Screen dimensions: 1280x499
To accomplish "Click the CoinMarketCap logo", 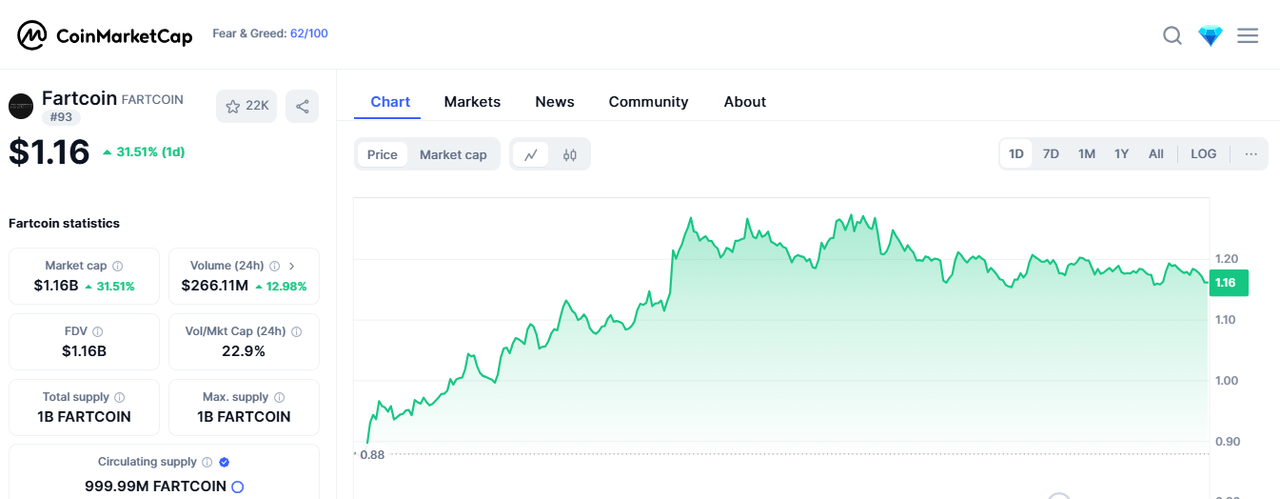I will 104,35.
